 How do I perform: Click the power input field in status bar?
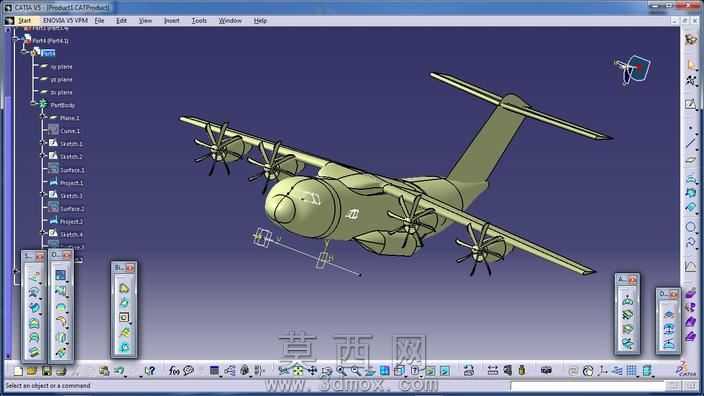587,386
